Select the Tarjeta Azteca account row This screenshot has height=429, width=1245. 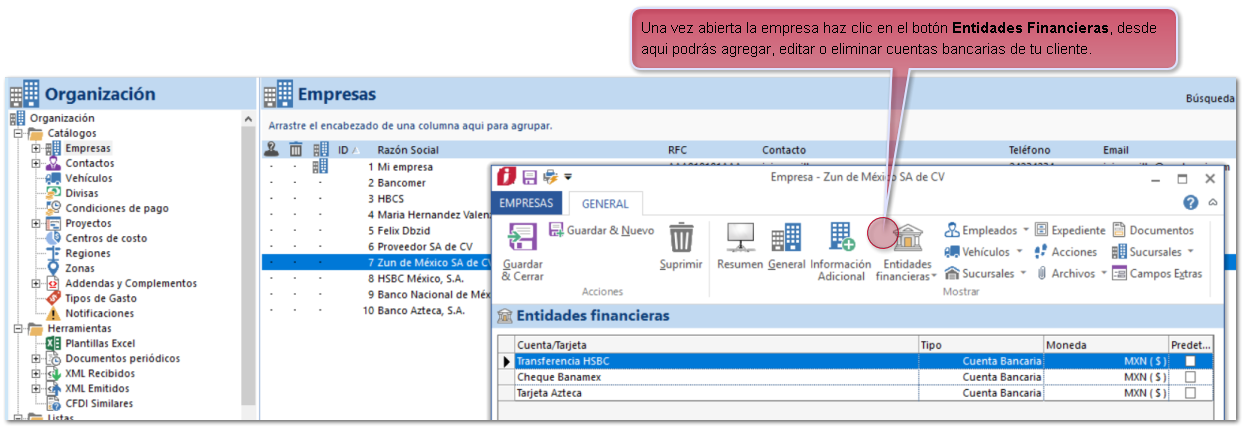pos(856,393)
